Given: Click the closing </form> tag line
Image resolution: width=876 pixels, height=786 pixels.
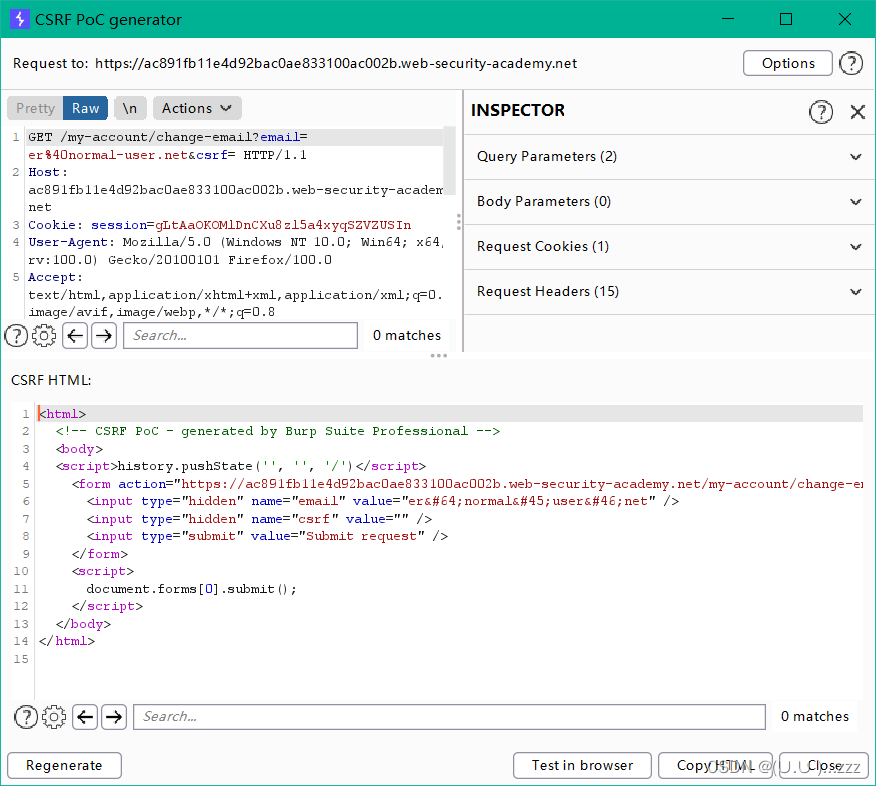Looking at the screenshot, I should (100, 554).
